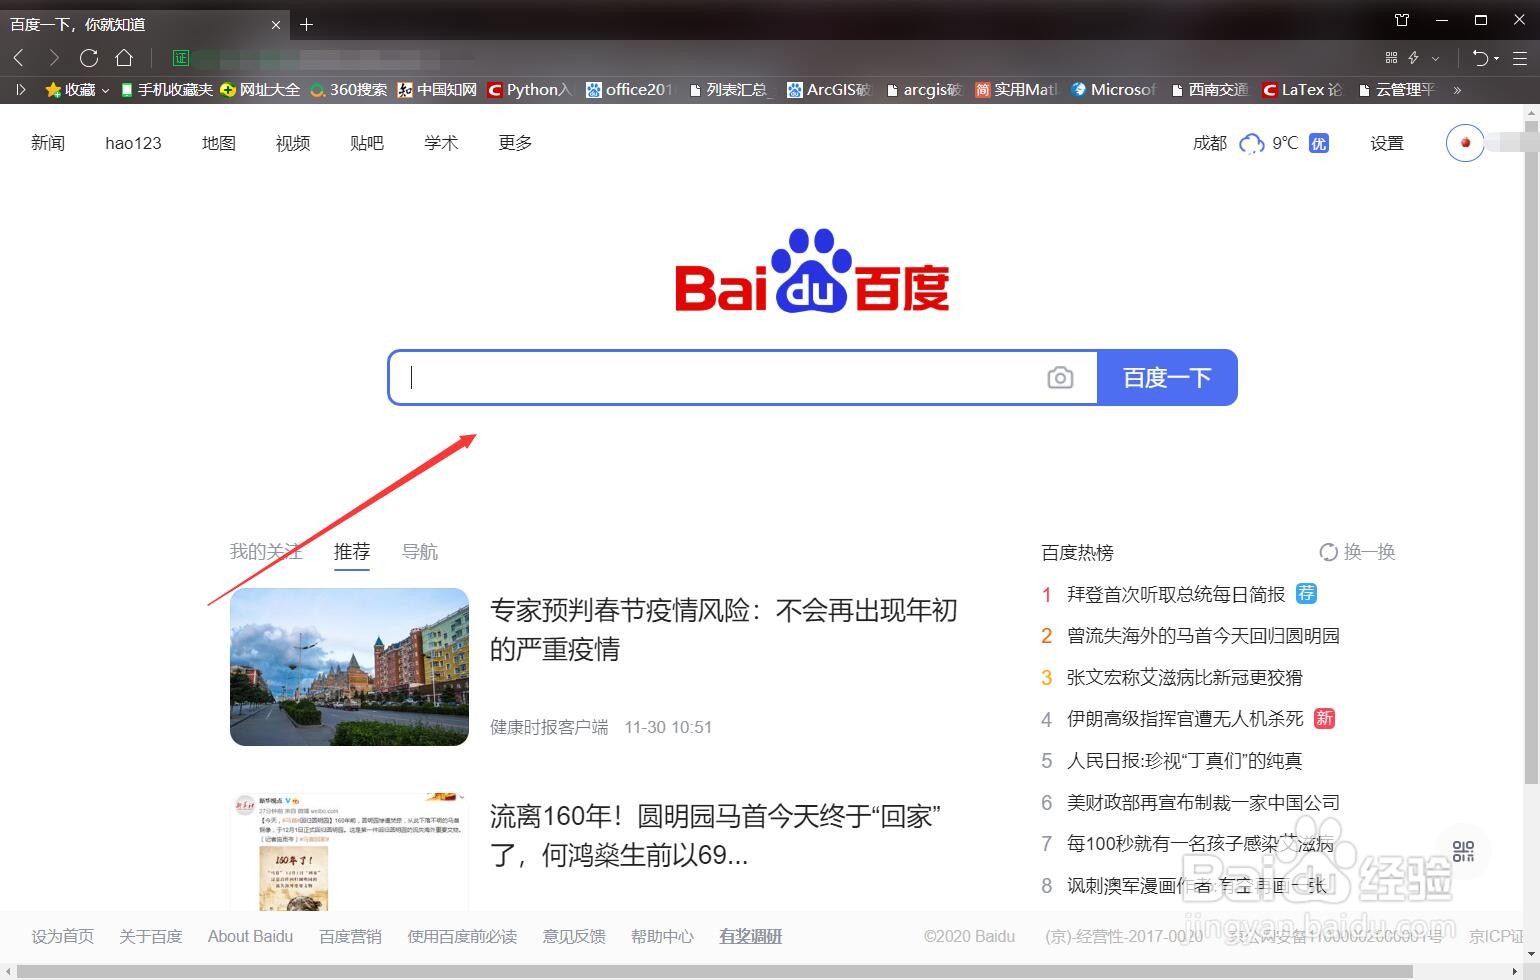Open headline 专家预判春节疫情风险
1540x980 pixels.
click(x=724, y=630)
